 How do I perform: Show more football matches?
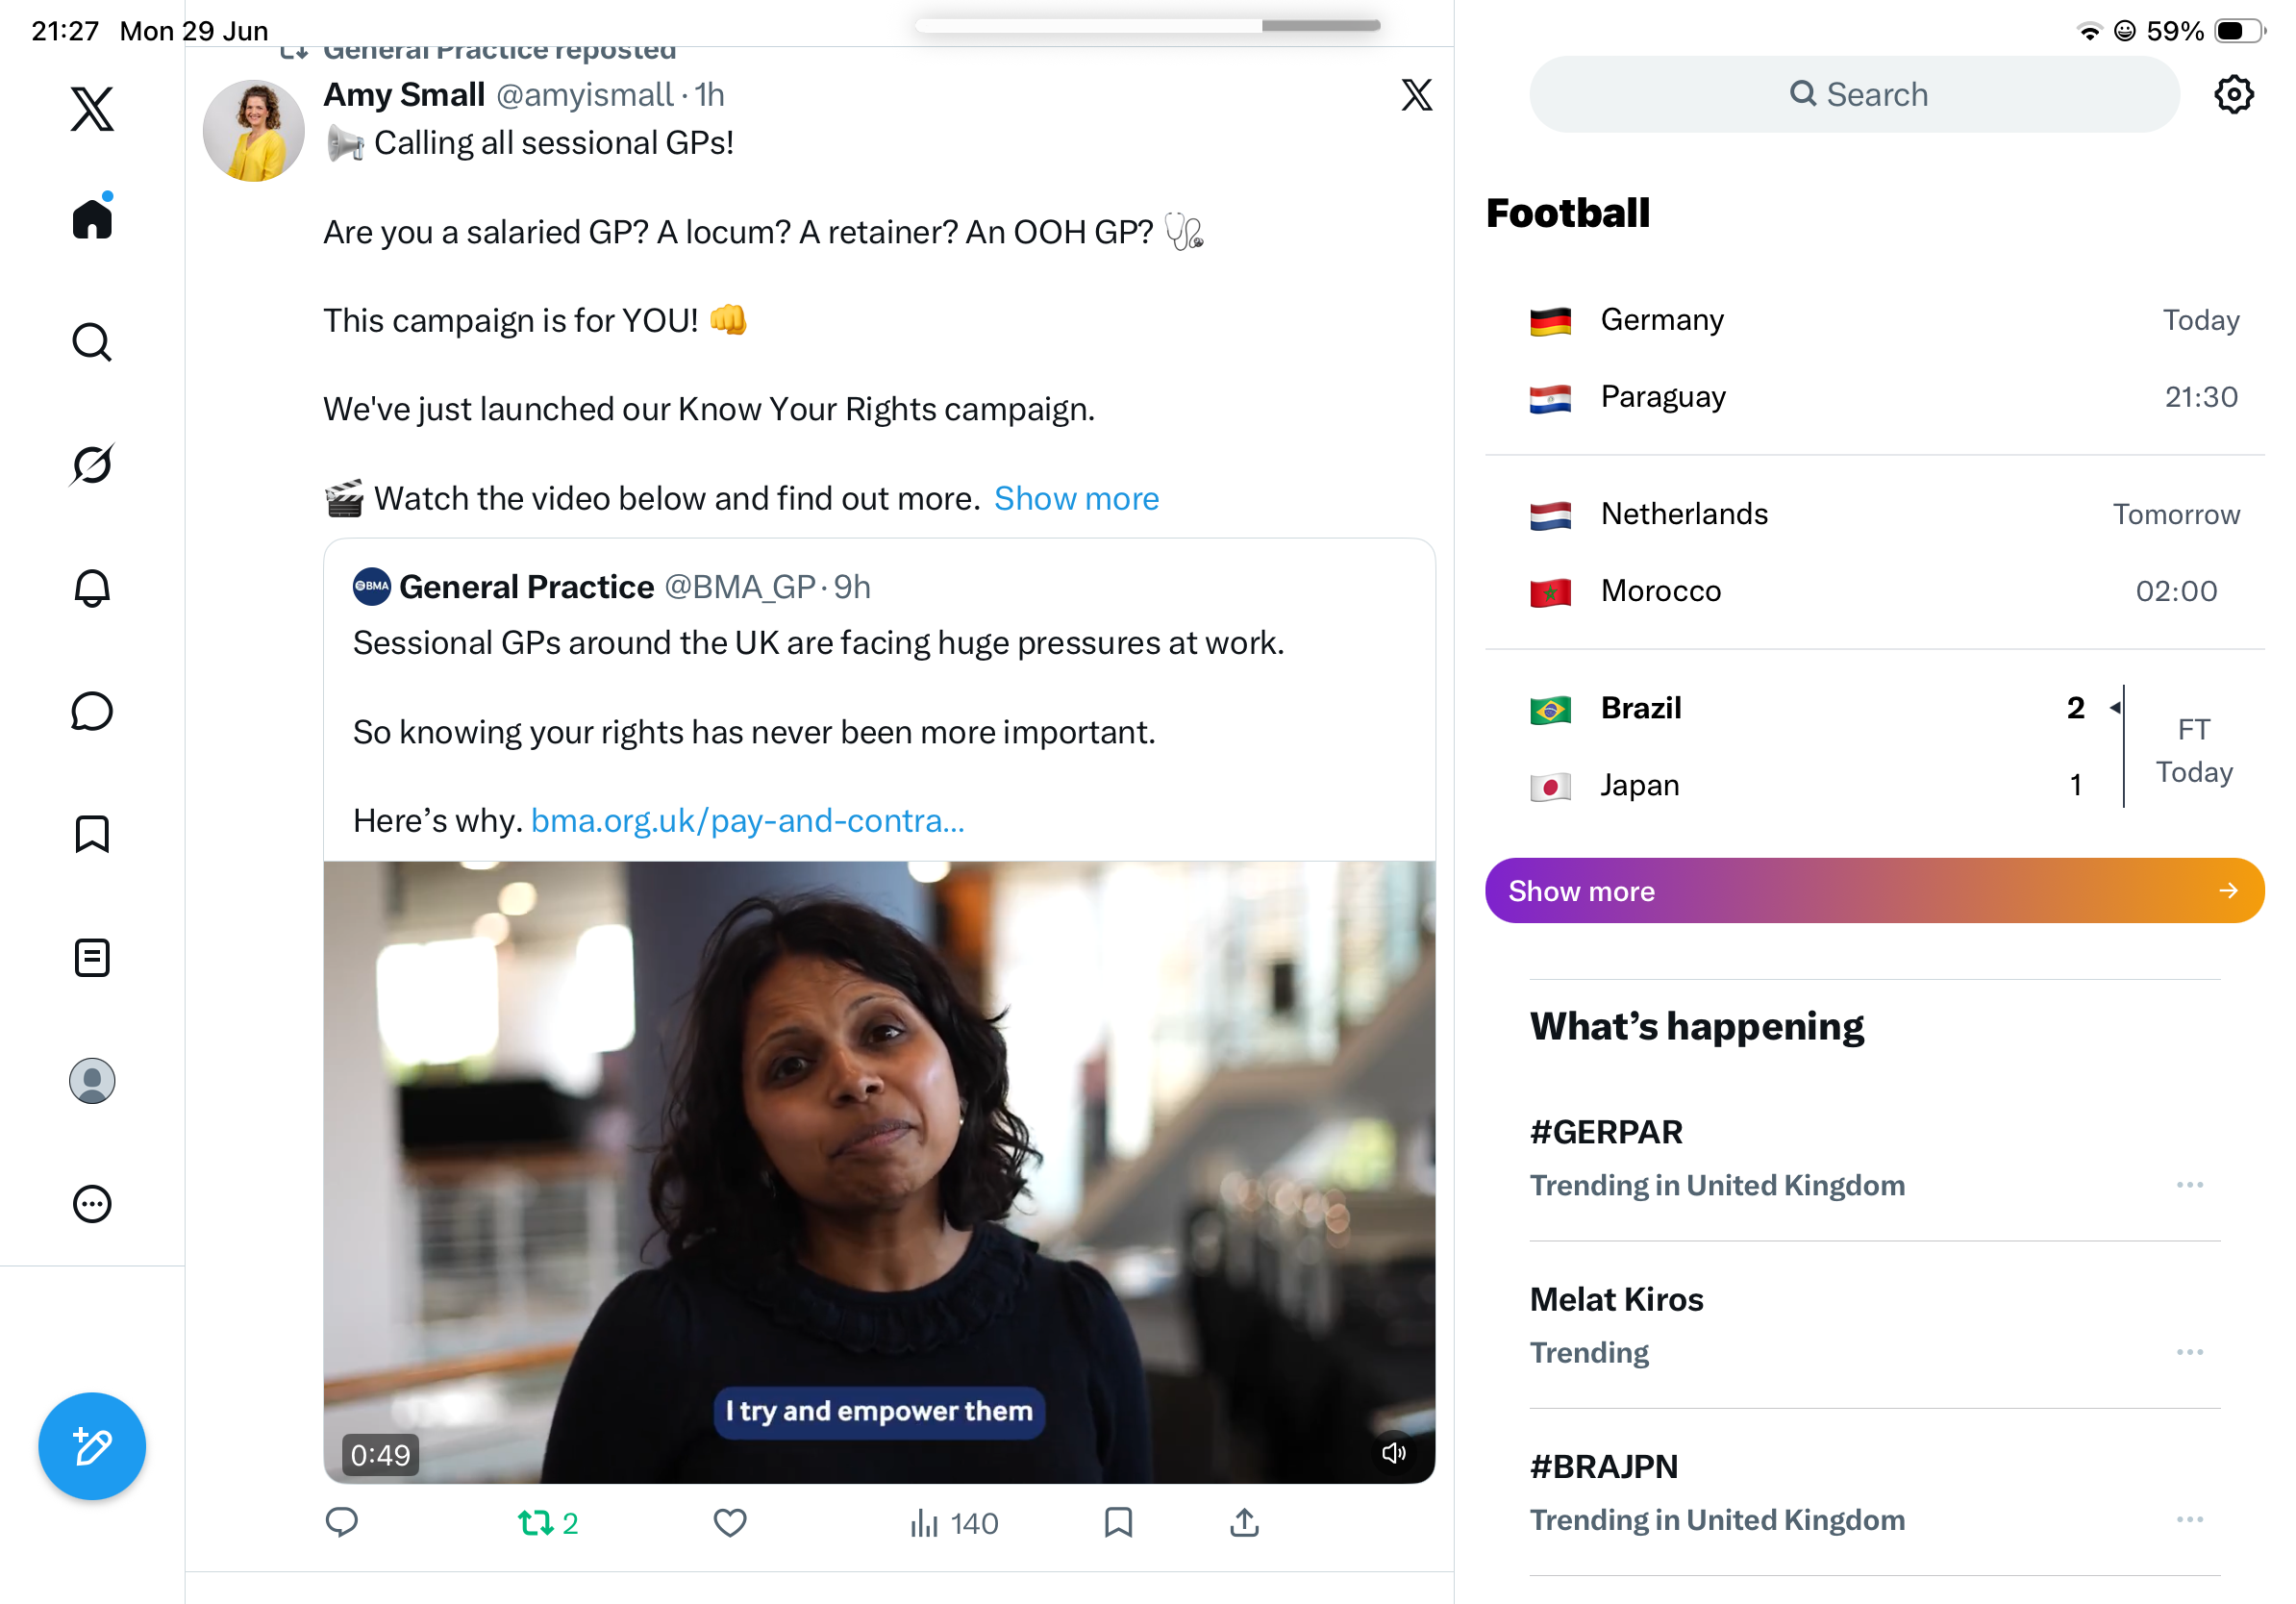pos(1874,890)
